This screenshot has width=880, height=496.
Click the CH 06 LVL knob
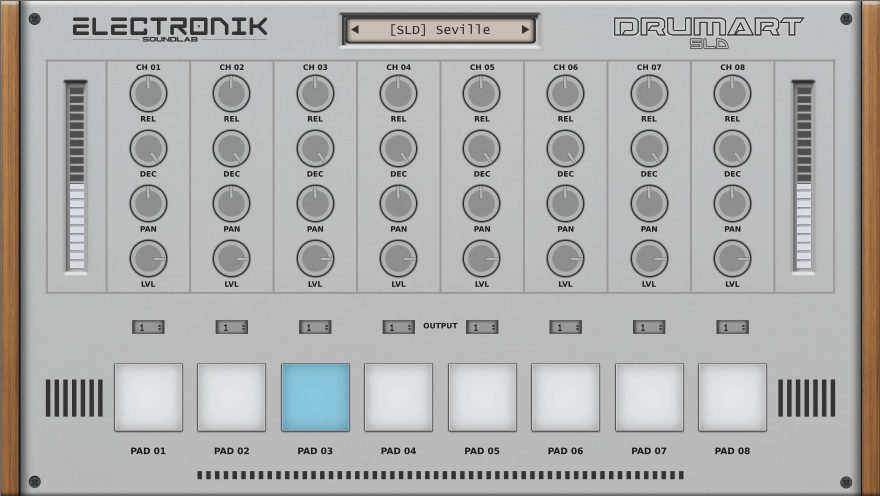(566, 259)
